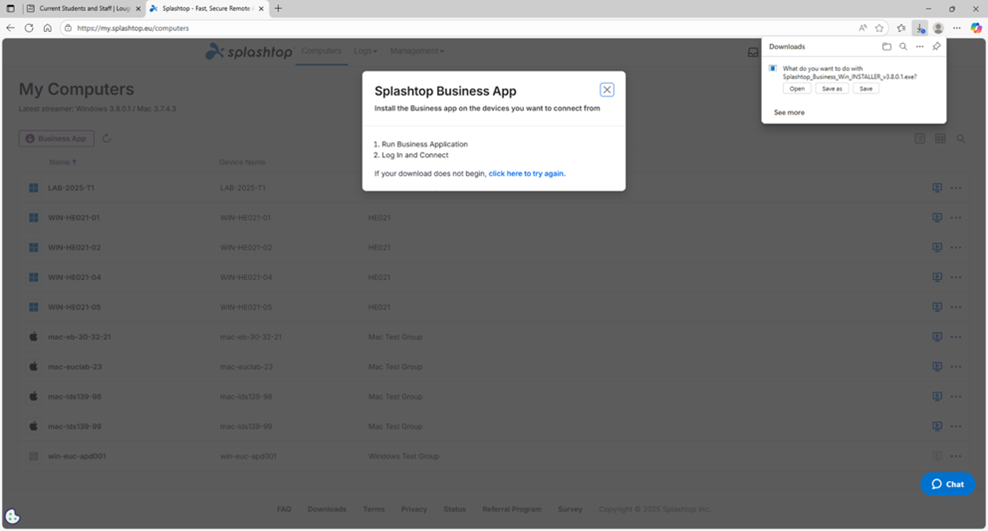This screenshot has width=988, height=531.
Task: Open Downloads panel more options ellipsis
Action: pyautogui.click(x=919, y=47)
